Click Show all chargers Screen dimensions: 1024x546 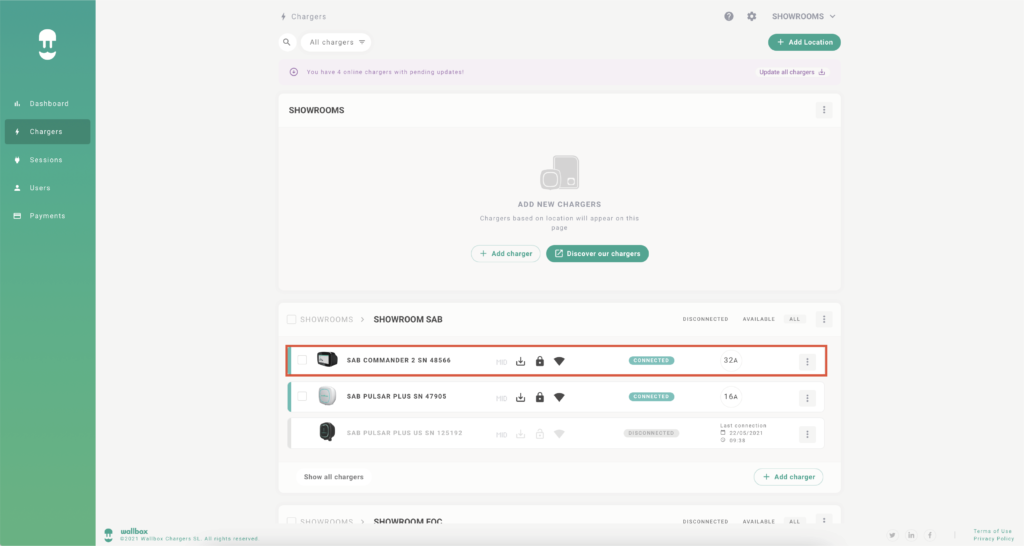click(x=334, y=477)
